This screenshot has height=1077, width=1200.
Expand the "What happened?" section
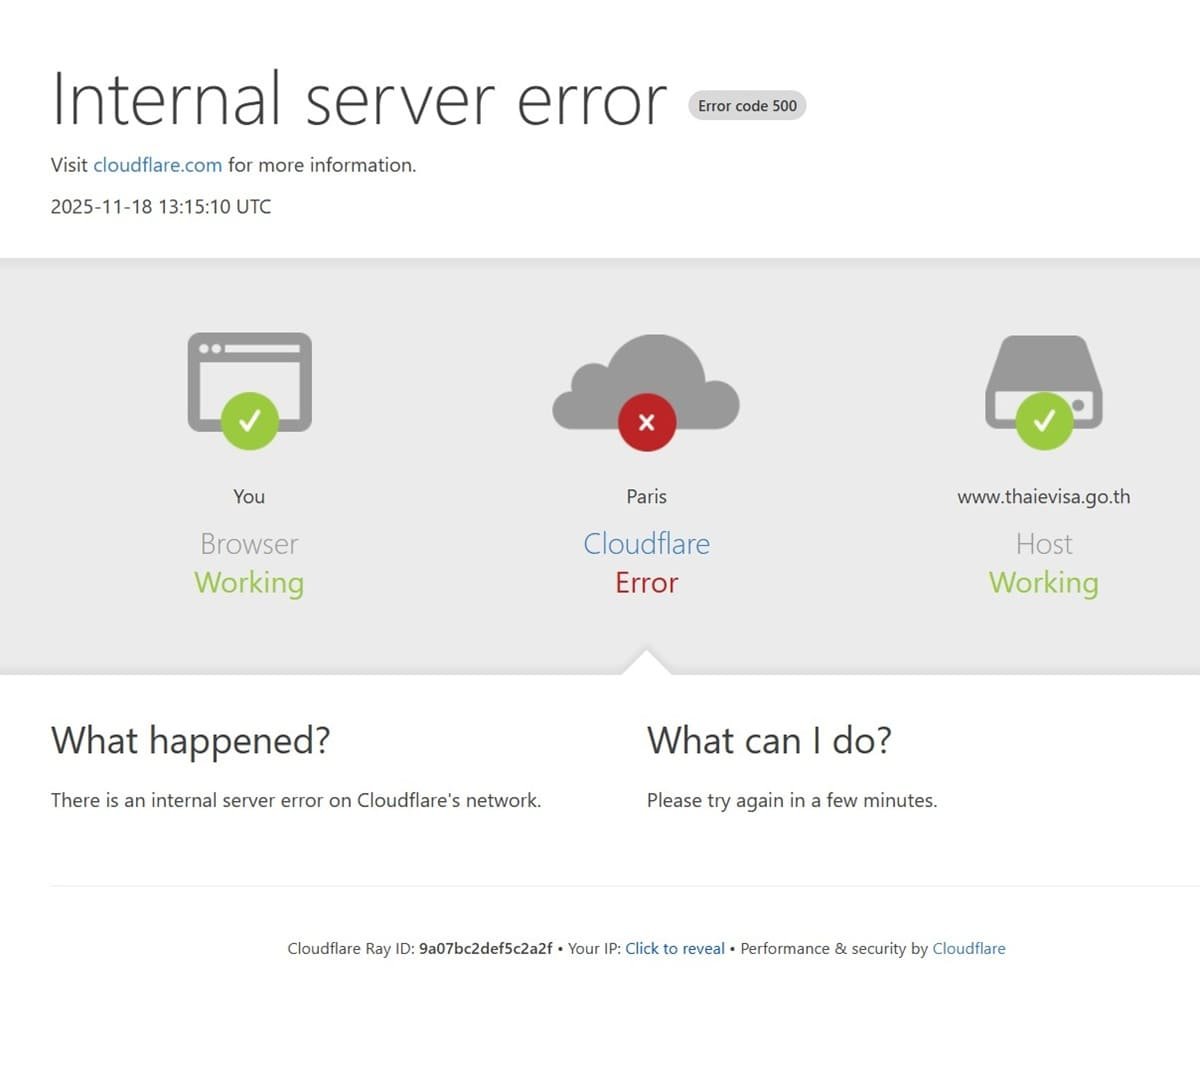191,740
